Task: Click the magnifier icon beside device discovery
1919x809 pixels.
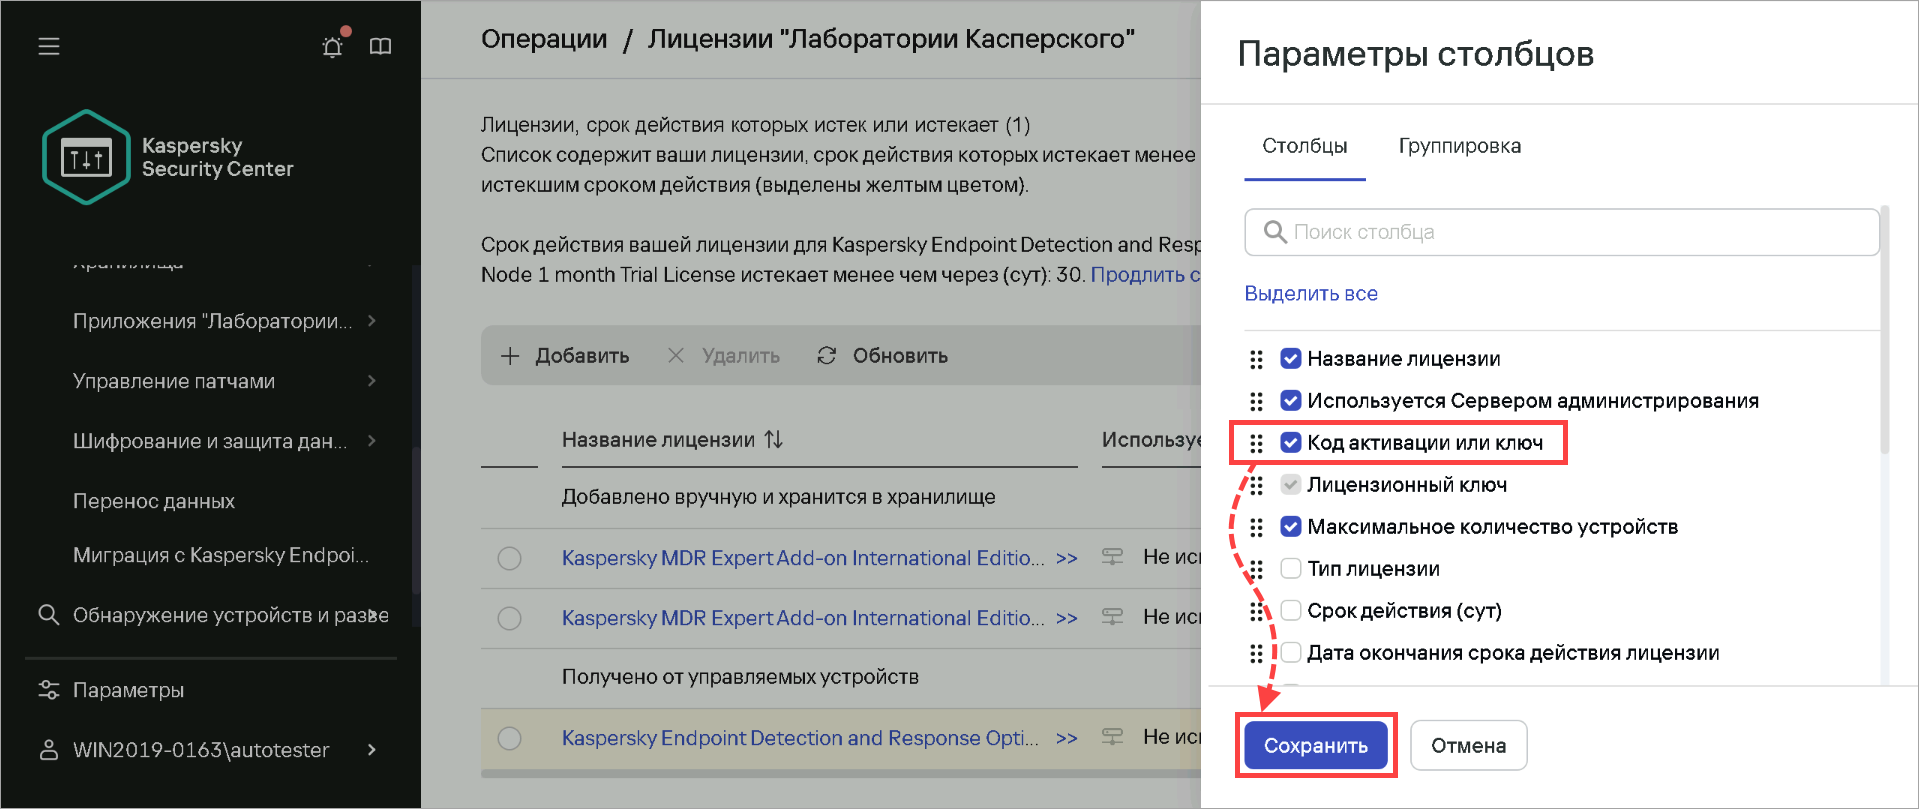Action: click(x=48, y=614)
